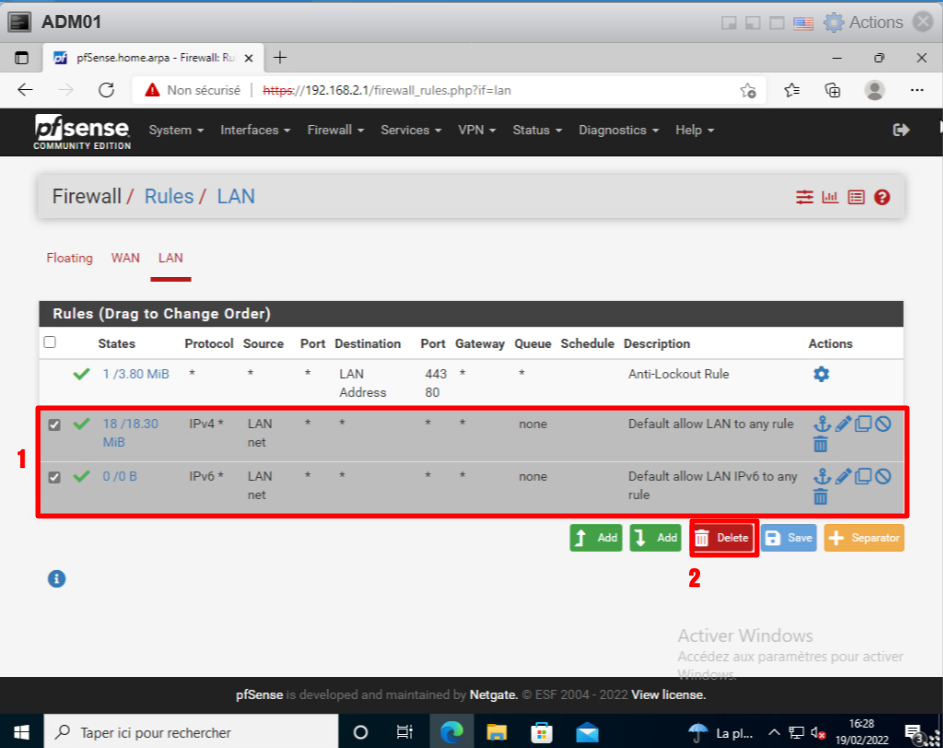Toggle the select-all checkbox in table header
943x748 pixels.
(50, 342)
